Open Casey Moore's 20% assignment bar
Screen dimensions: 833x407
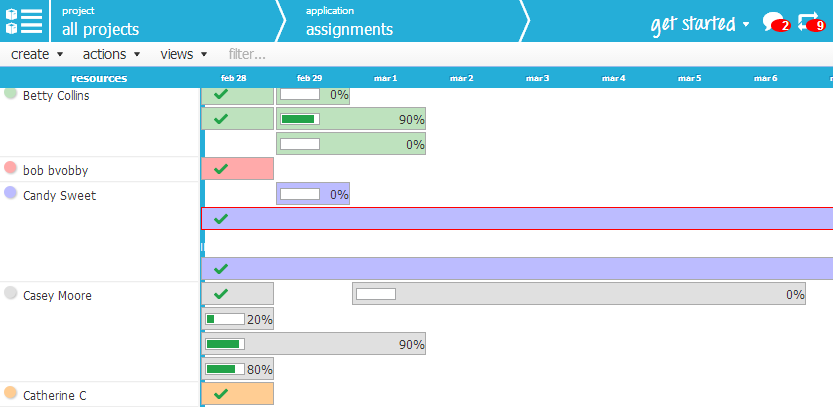click(x=237, y=319)
